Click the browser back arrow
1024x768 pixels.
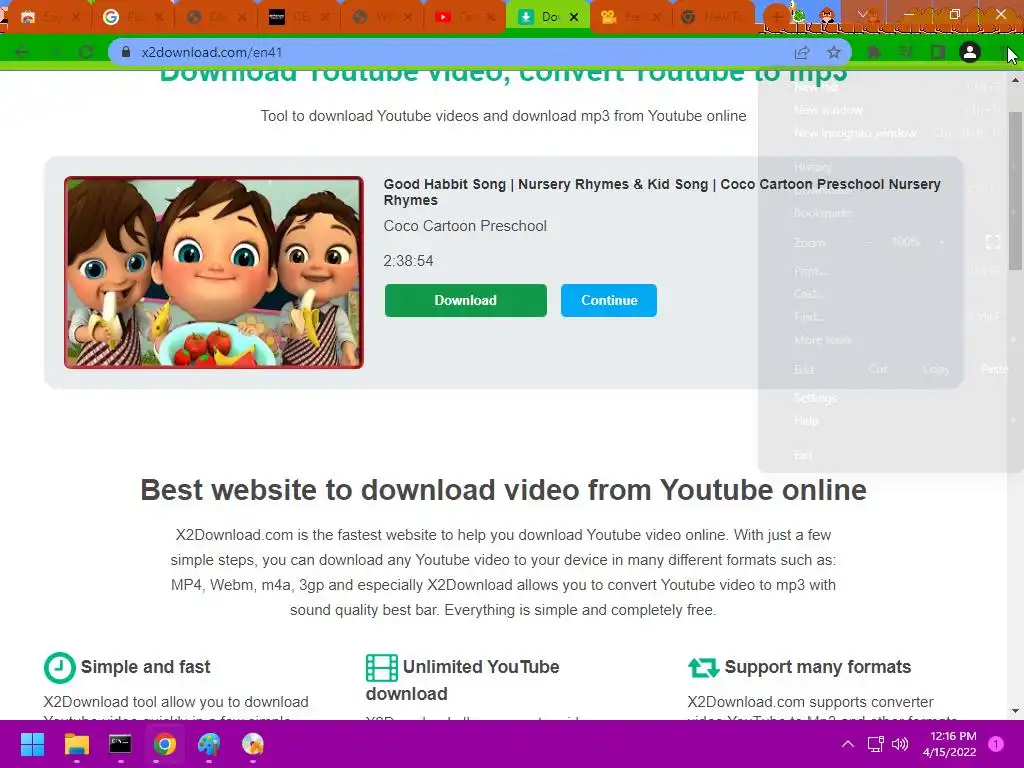[x=22, y=52]
